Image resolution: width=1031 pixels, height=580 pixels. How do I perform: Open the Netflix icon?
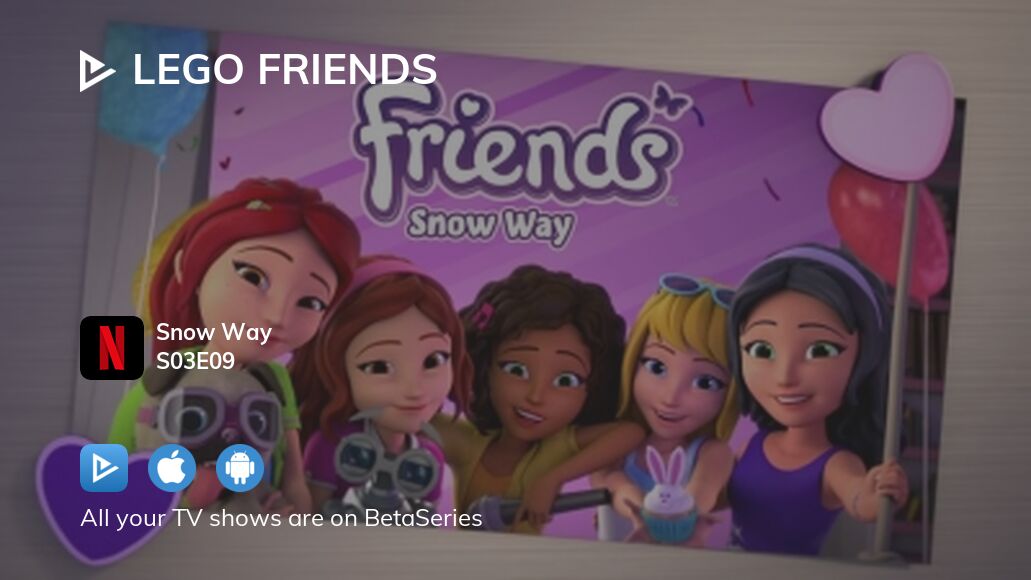(x=112, y=348)
